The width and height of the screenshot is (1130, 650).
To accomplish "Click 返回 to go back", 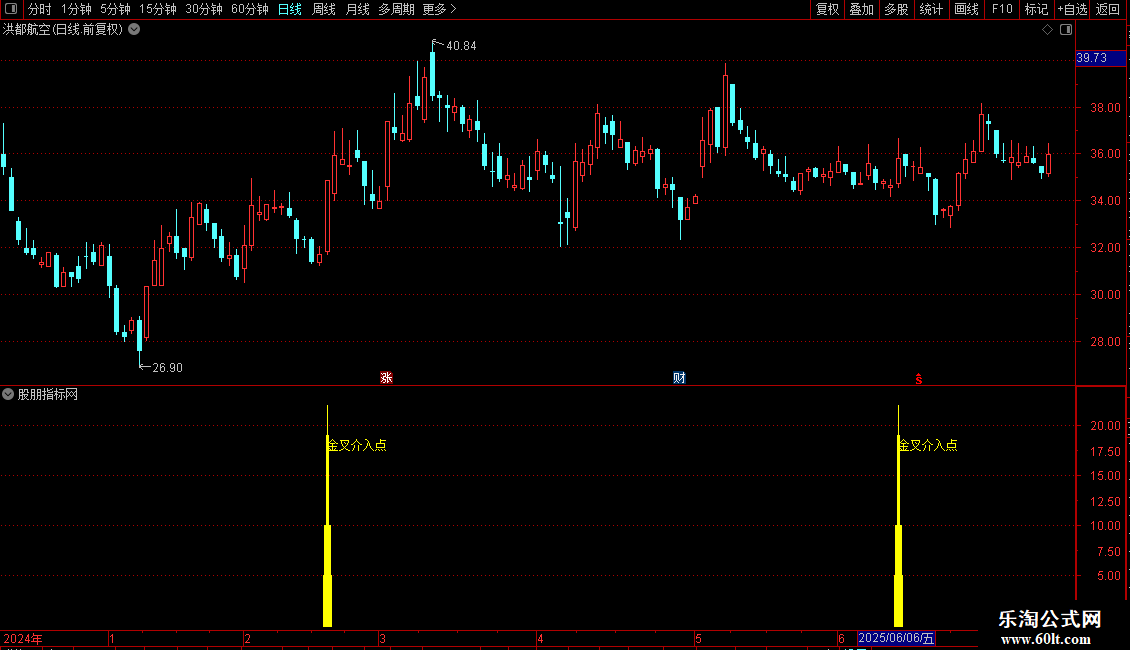I will coord(1108,9).
